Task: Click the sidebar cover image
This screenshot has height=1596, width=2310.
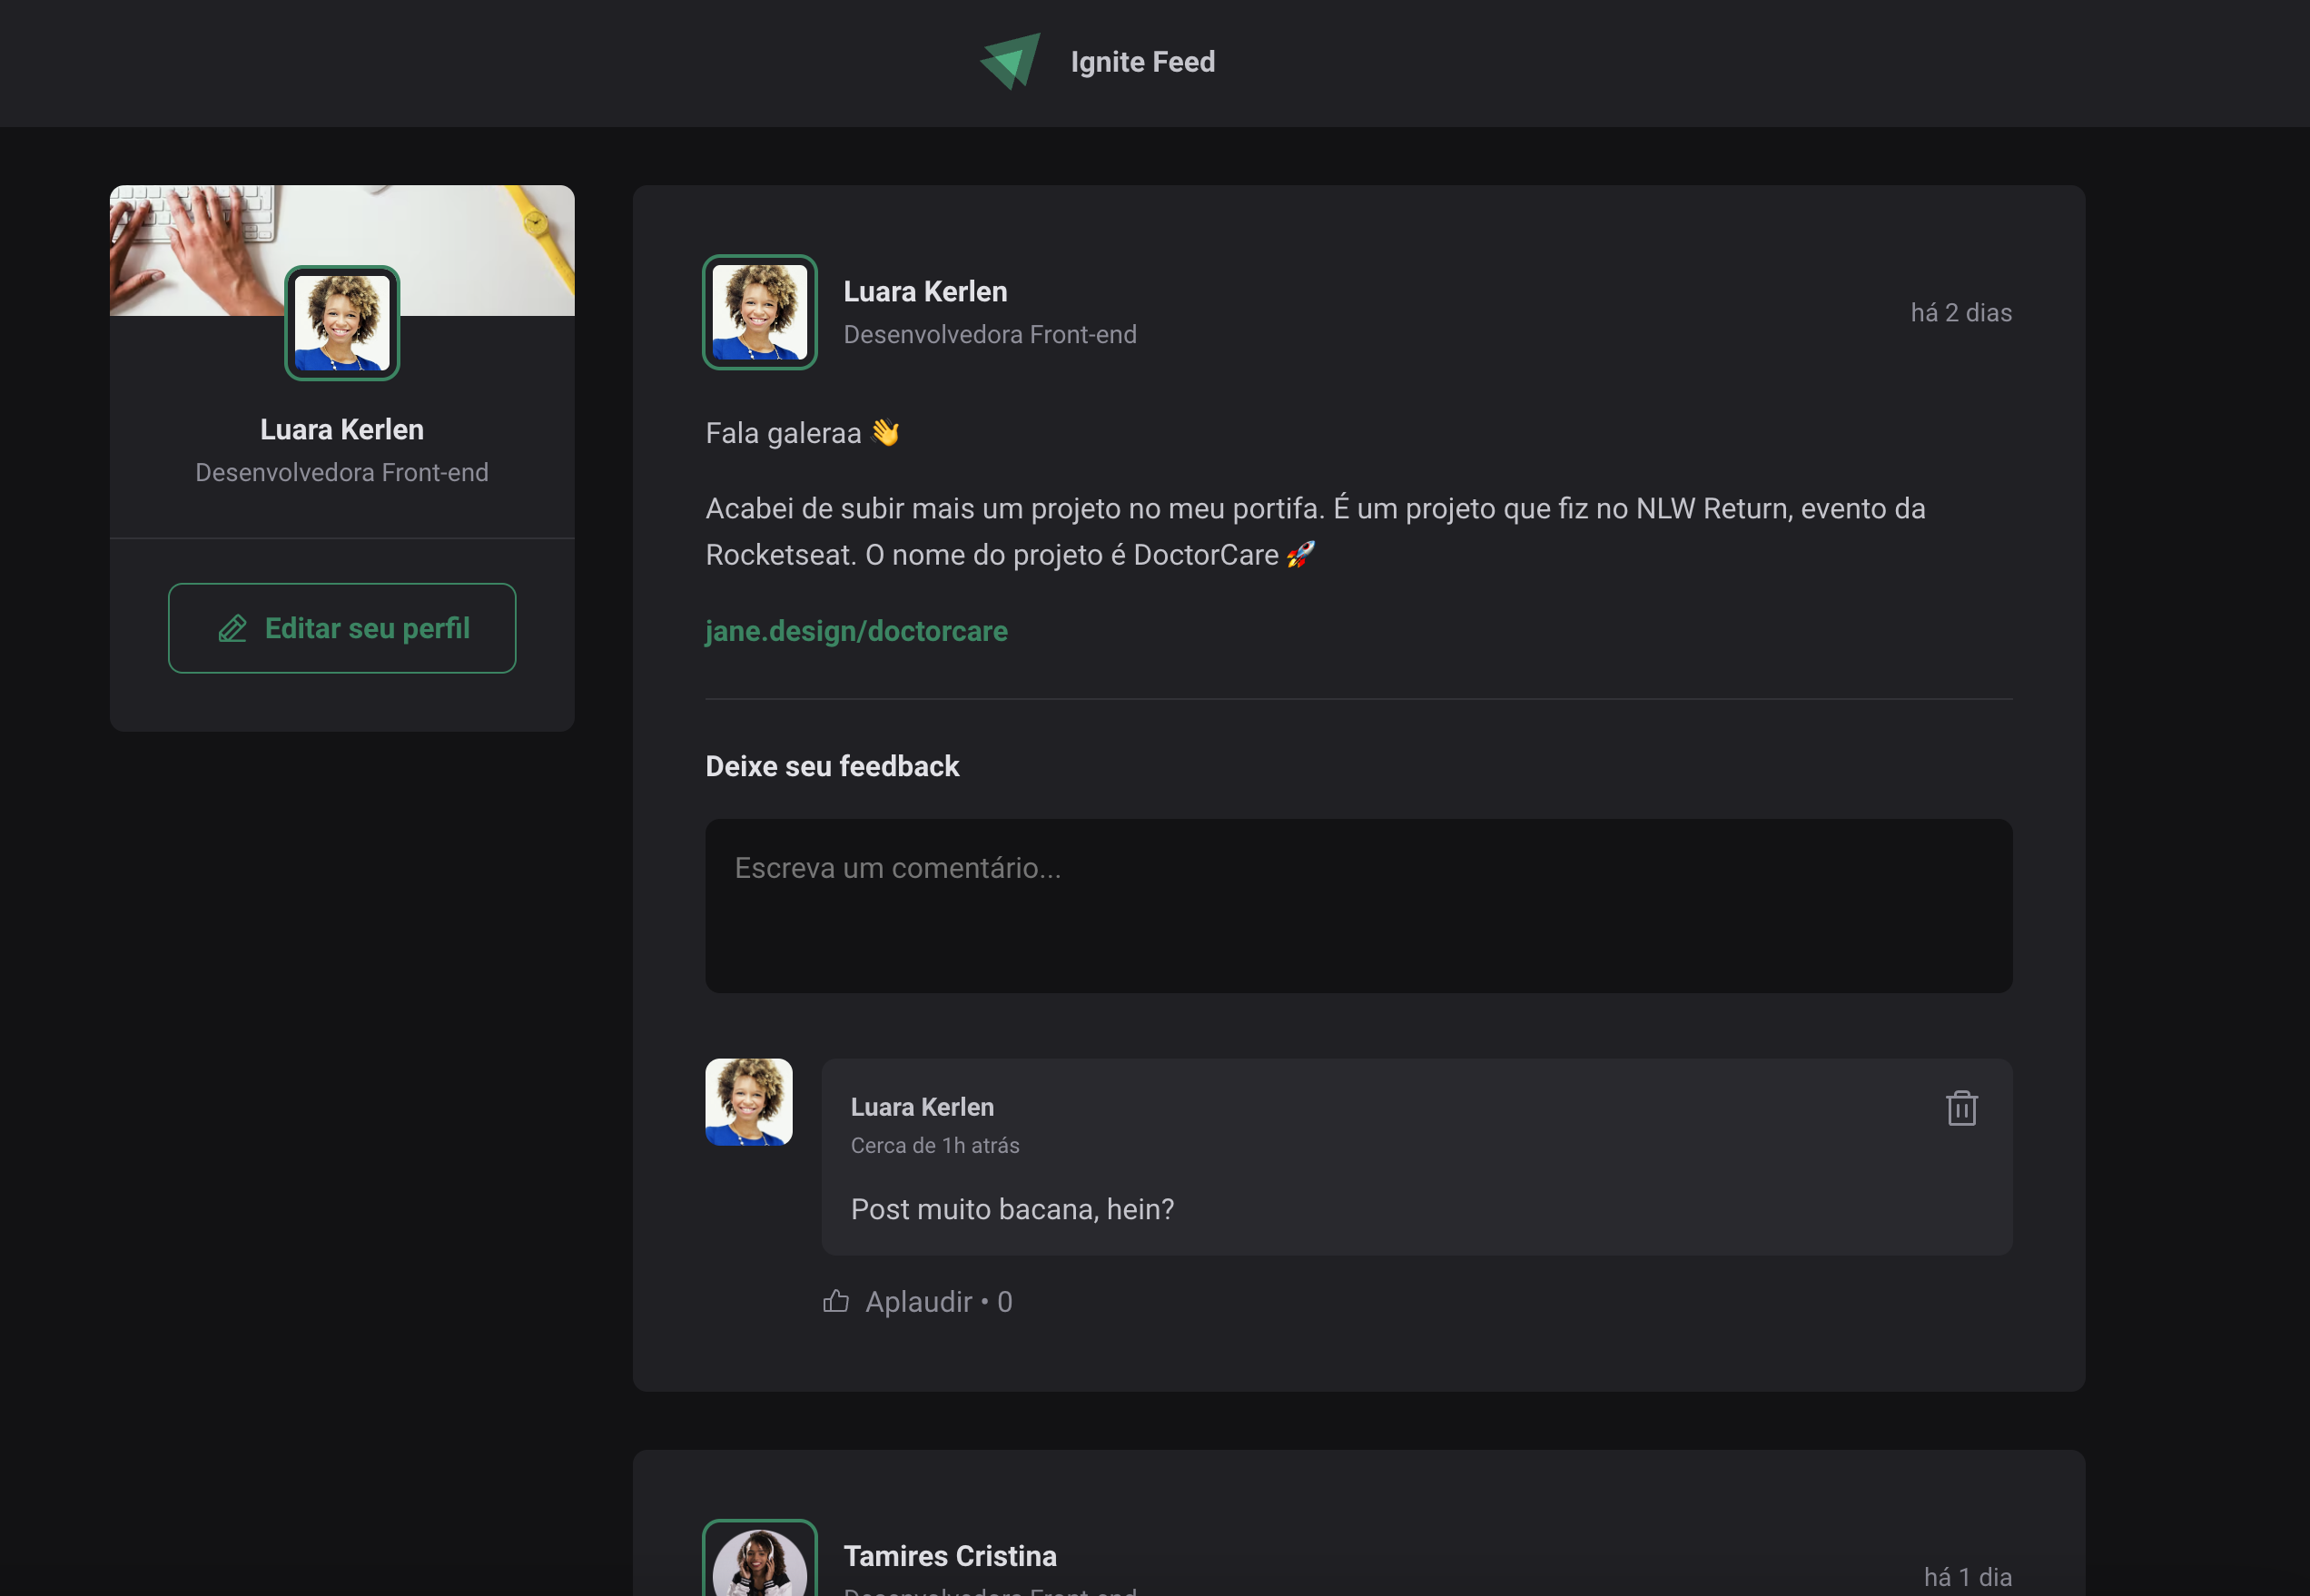Action: 342,250
